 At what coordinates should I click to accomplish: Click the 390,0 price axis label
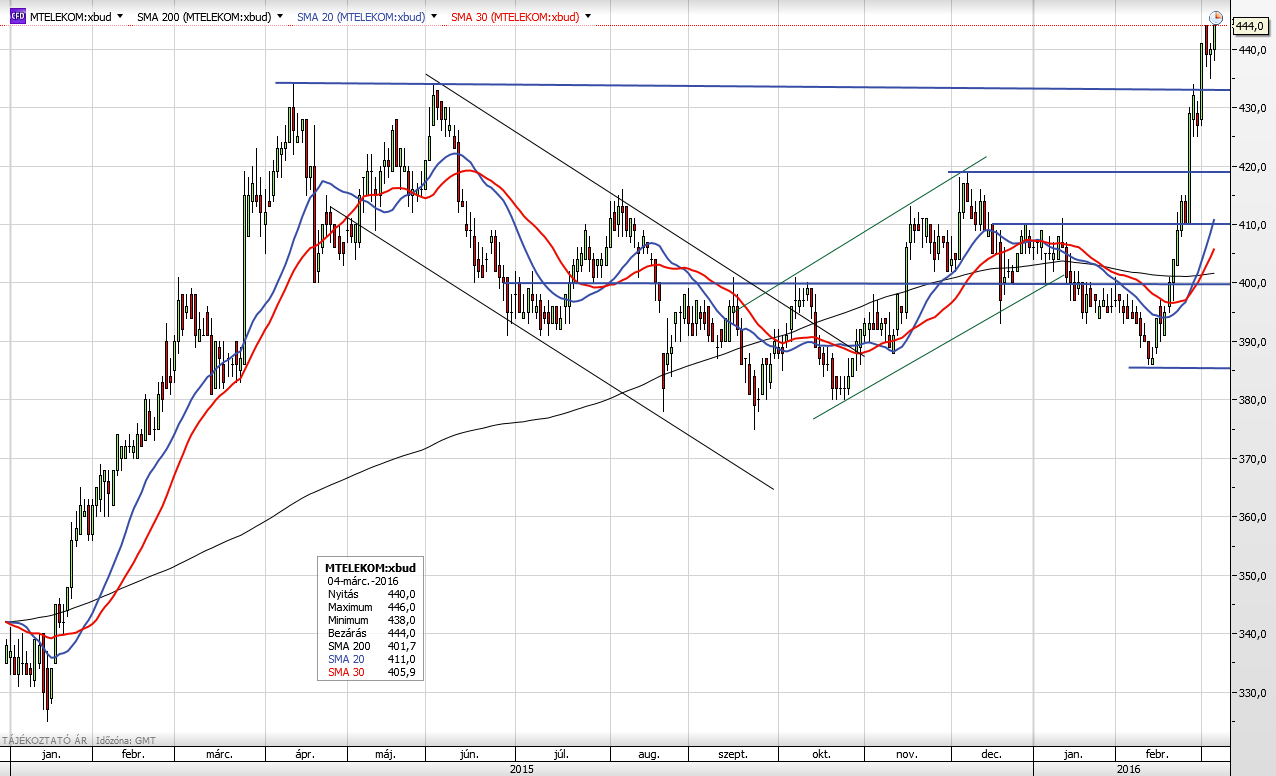tap(1253, 342)
